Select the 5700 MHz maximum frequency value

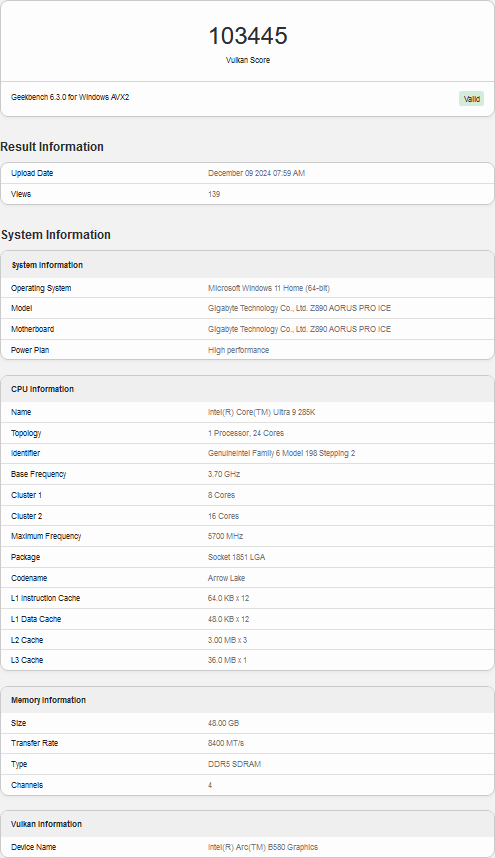coord(225,536)
